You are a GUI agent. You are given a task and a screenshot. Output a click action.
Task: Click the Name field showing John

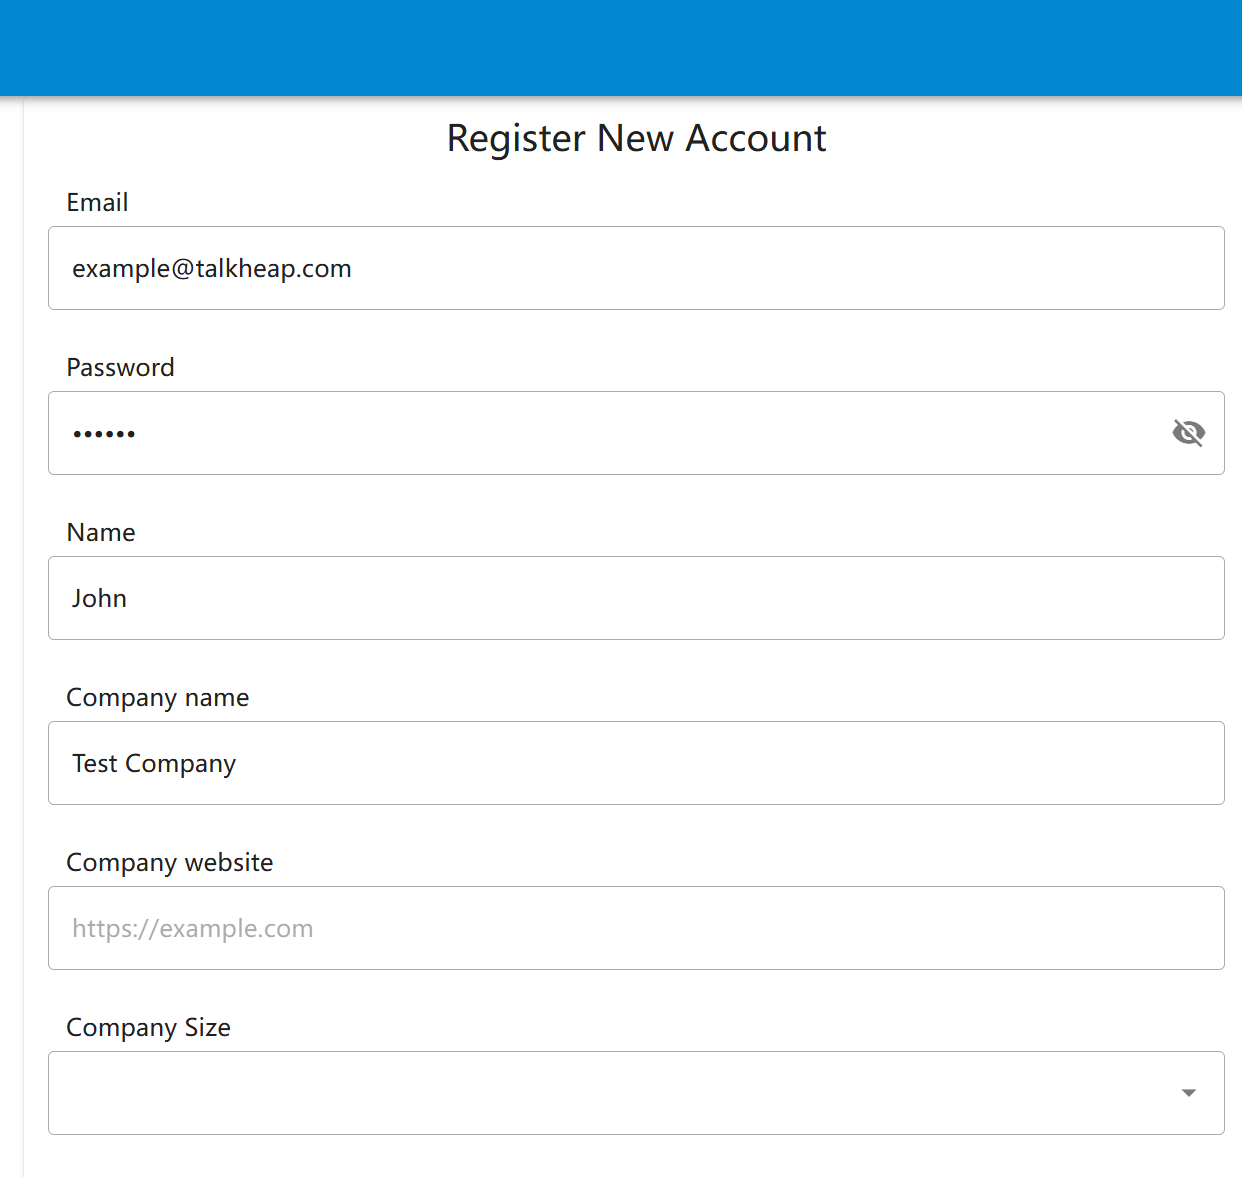click(x=636, y=598)
